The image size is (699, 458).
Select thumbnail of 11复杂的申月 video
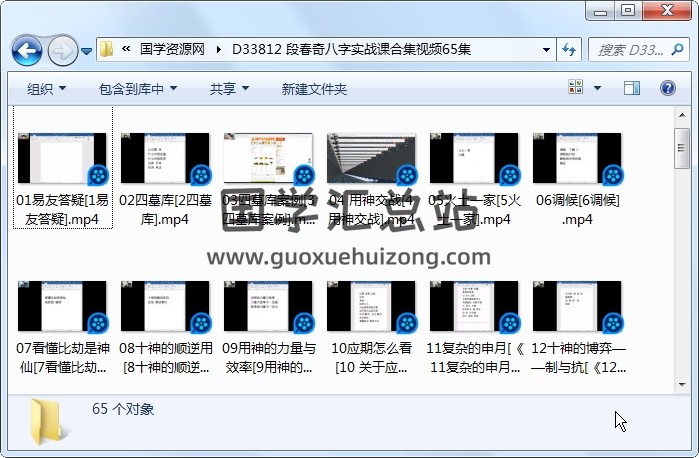click(474, 306)
